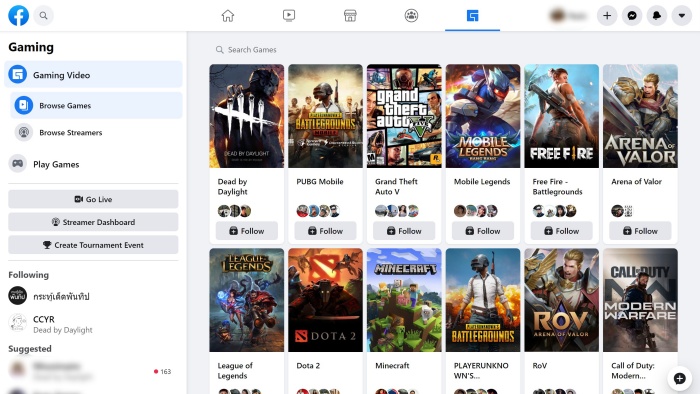This screenshot has height=394, width=700.
Task: Open Messenger icon
Action: click(632, 16)
